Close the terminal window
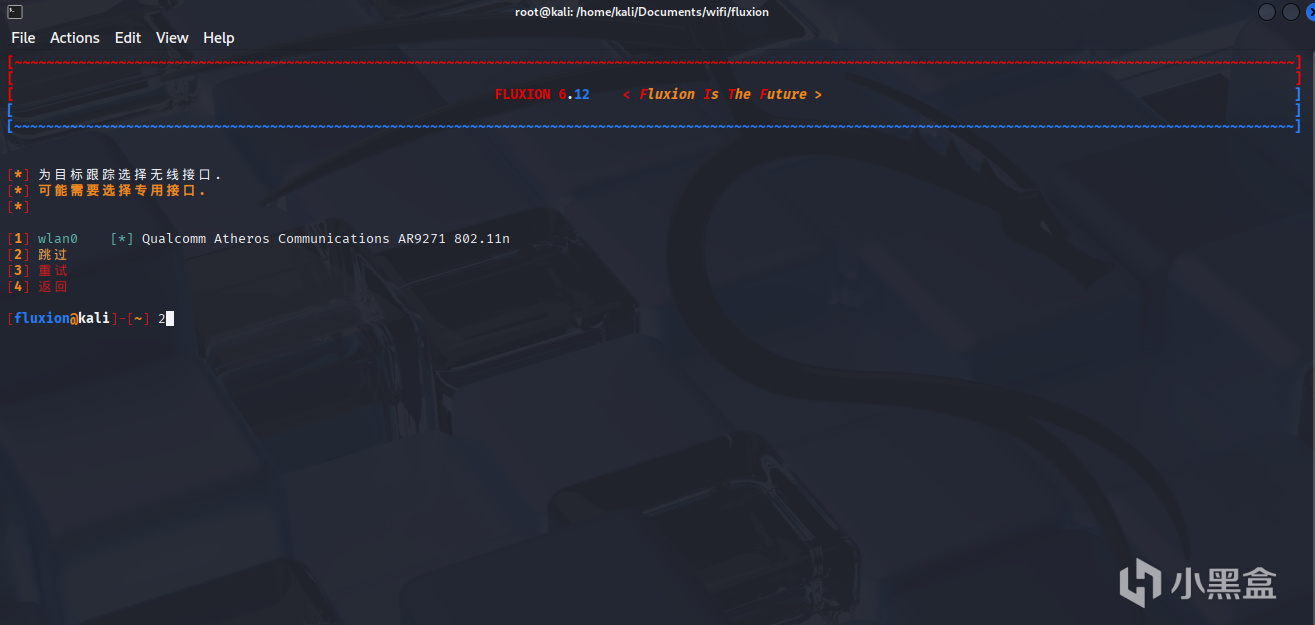This screenshot has height=625, width=1315. 1310,12
